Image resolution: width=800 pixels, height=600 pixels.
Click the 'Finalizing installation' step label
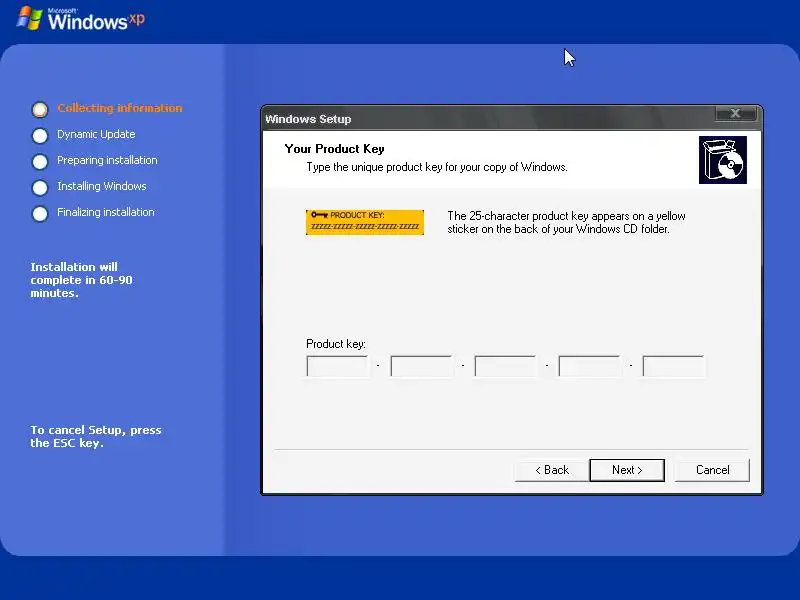point(106,212)
